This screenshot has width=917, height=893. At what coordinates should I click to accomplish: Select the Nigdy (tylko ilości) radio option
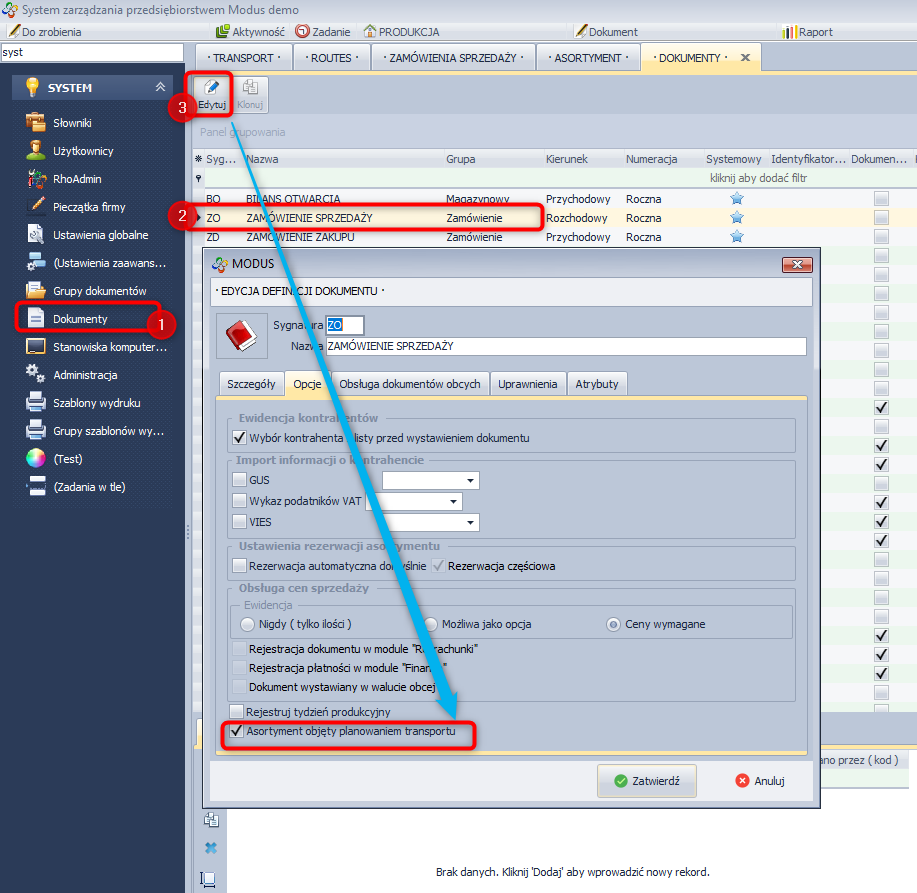click(248, 624)
